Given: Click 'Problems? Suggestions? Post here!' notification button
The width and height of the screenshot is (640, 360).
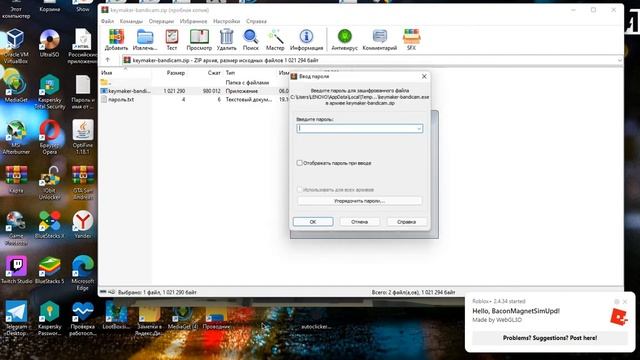Looking at the screenshot, I should (x=550, y=338).
